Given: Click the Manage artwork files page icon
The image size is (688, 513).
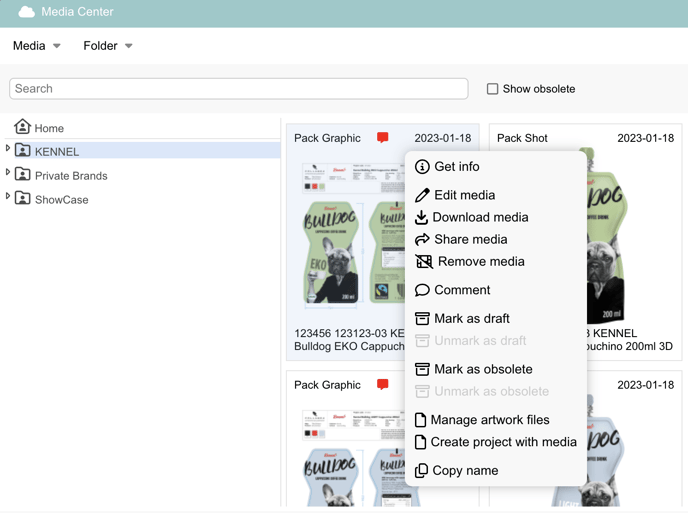Looking at the screenshot, I should (420, 420).
